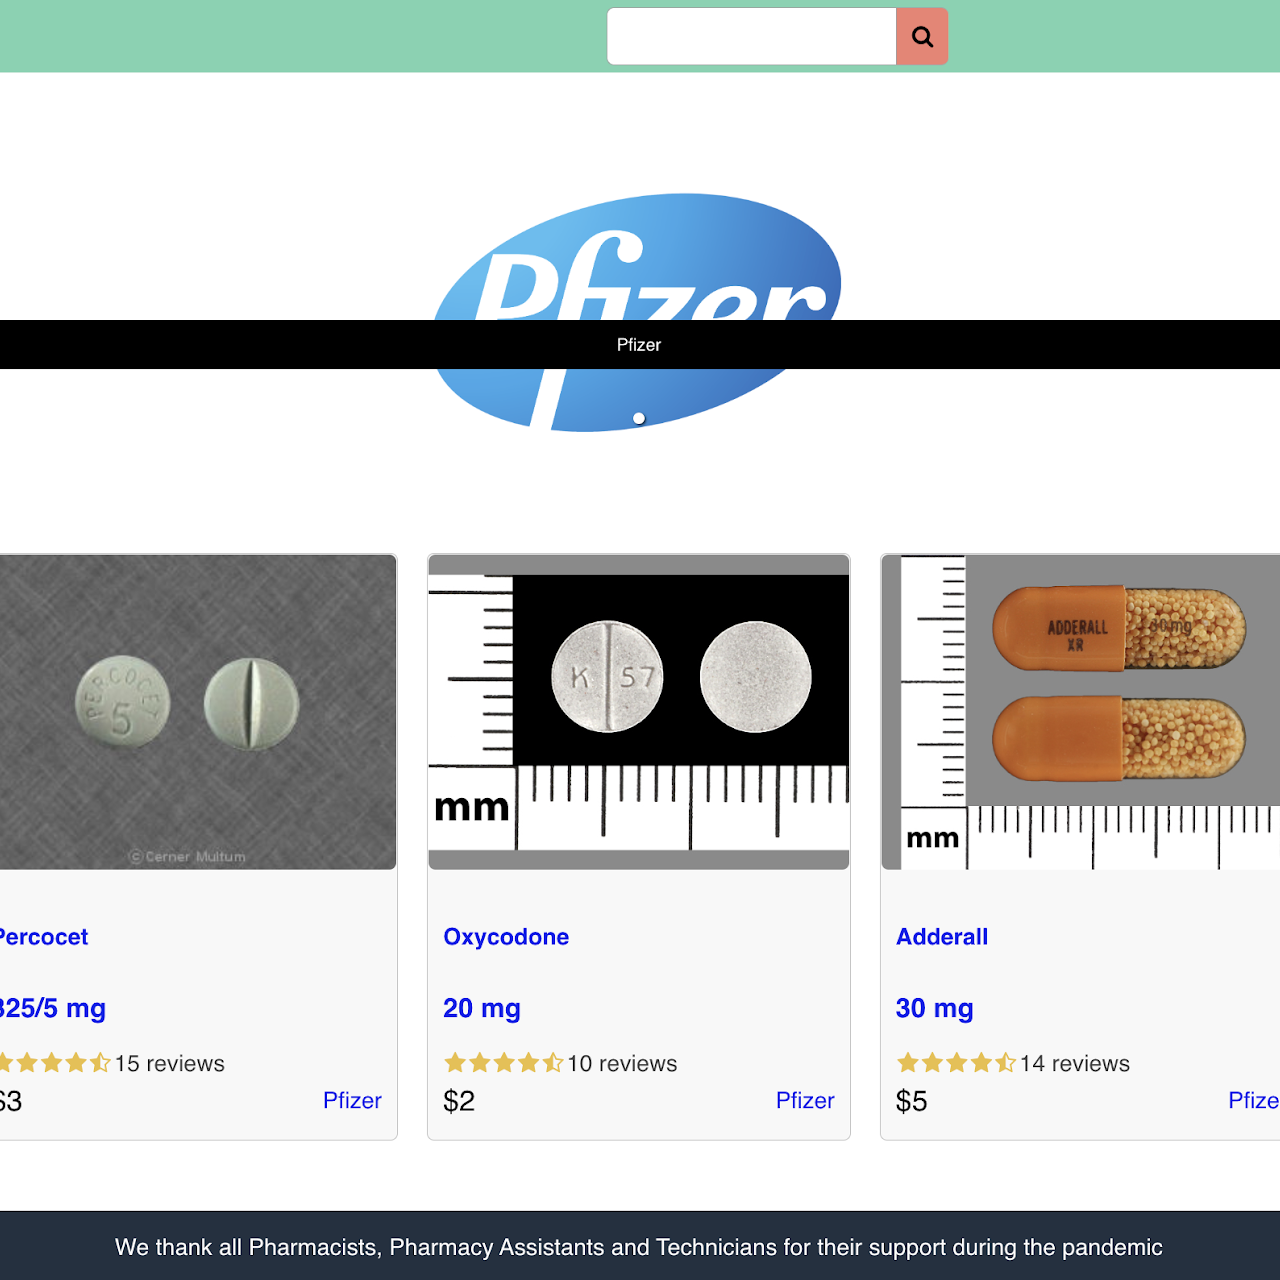
Task: Open the Adderall product page
Action: click(941, 937)
